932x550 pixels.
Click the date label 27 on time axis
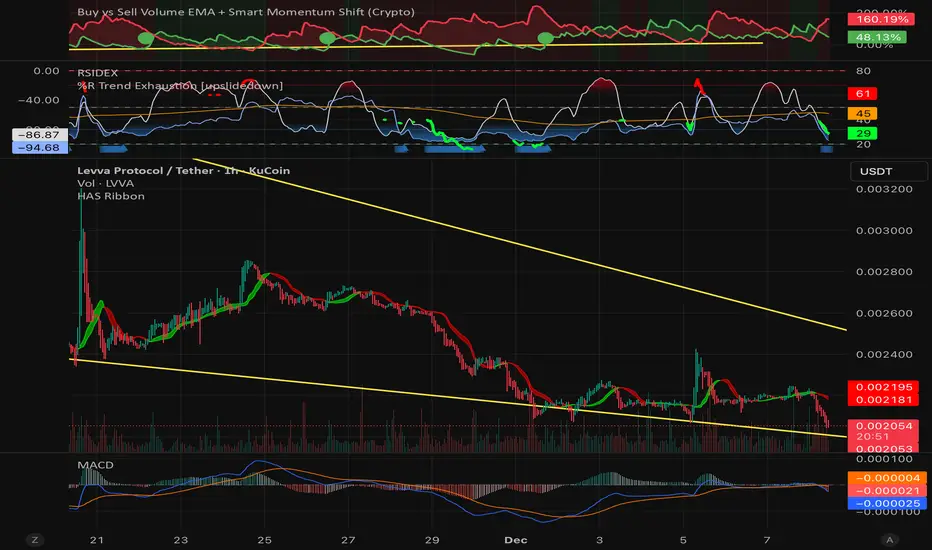pyautogui.click(x=348, y=540)
